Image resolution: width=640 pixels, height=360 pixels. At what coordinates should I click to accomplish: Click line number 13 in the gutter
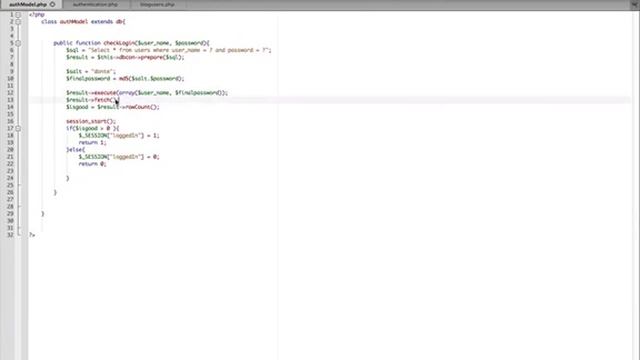(x=10, y=100)
